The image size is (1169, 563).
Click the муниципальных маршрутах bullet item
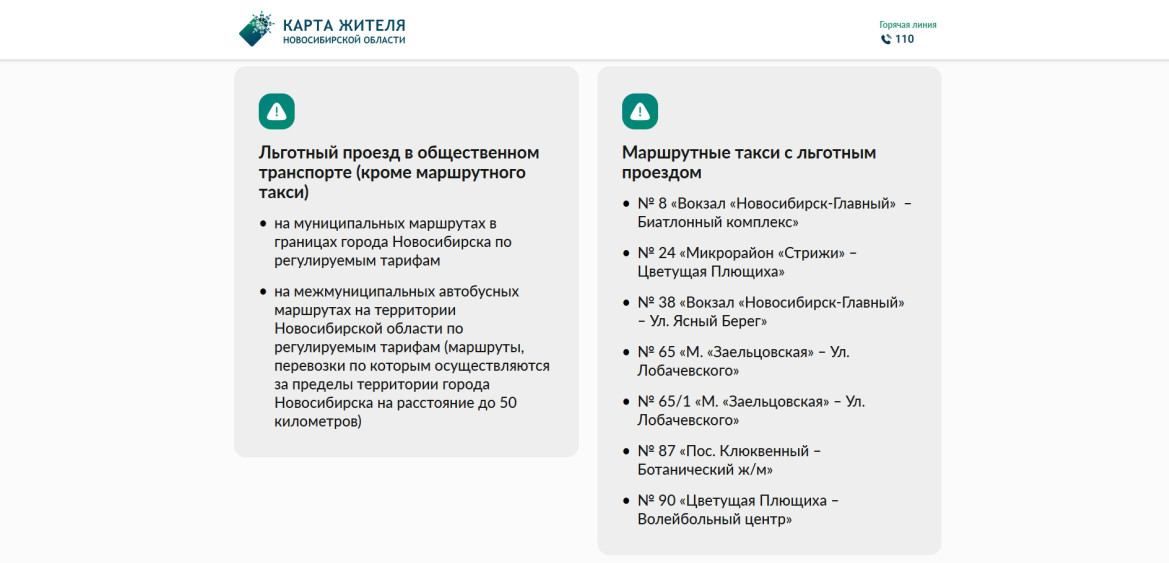[x=393, y=242]
